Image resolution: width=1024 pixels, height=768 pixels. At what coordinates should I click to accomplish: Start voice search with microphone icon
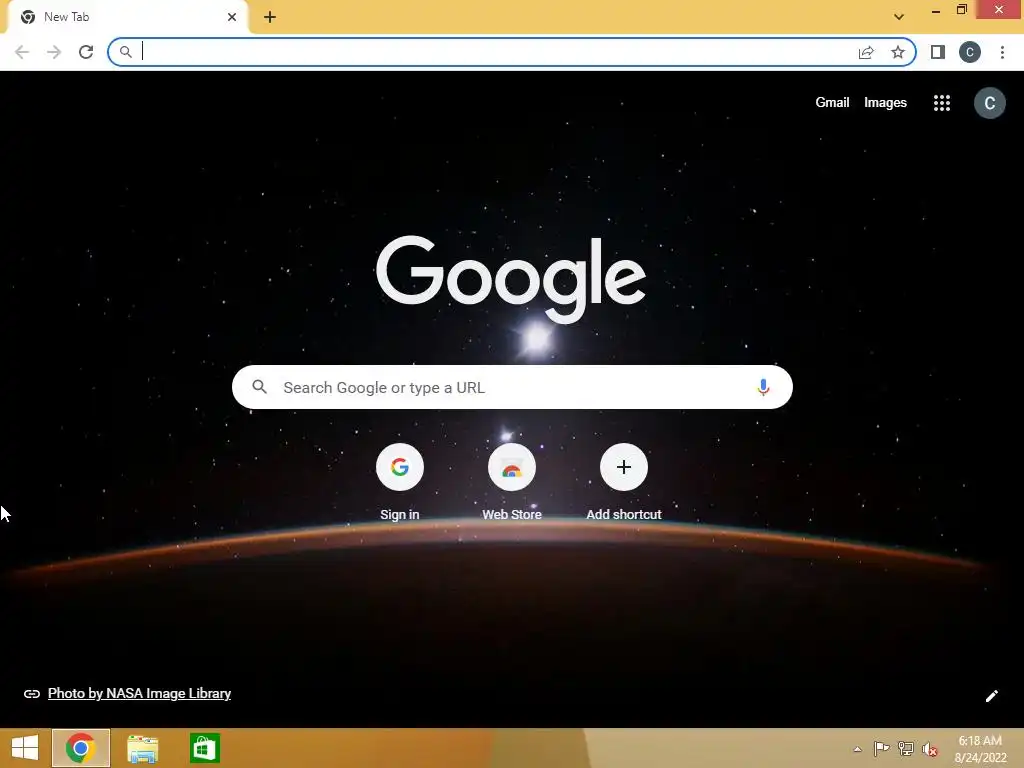click(x=763, y=387)
